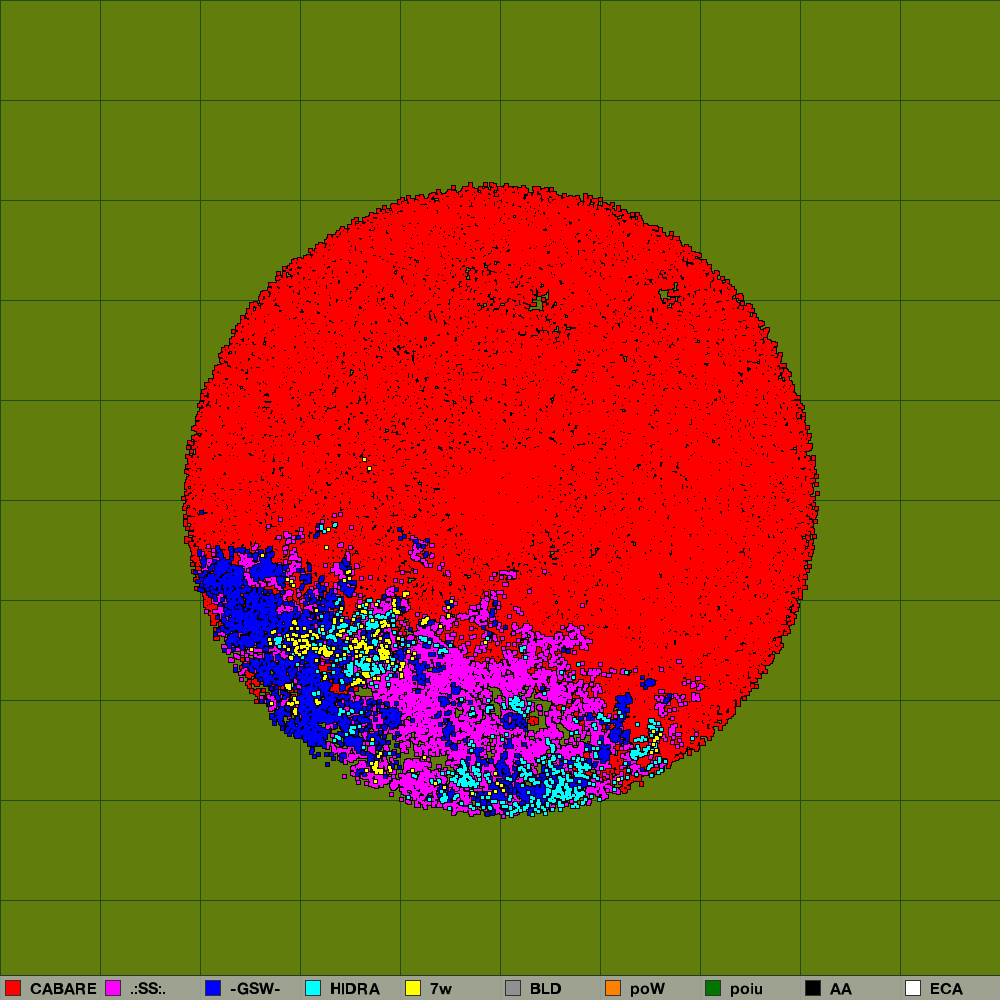The image size is (1000, 1000).
Task: Click the gray BLD legend swatch
Action: pos(513,988)
